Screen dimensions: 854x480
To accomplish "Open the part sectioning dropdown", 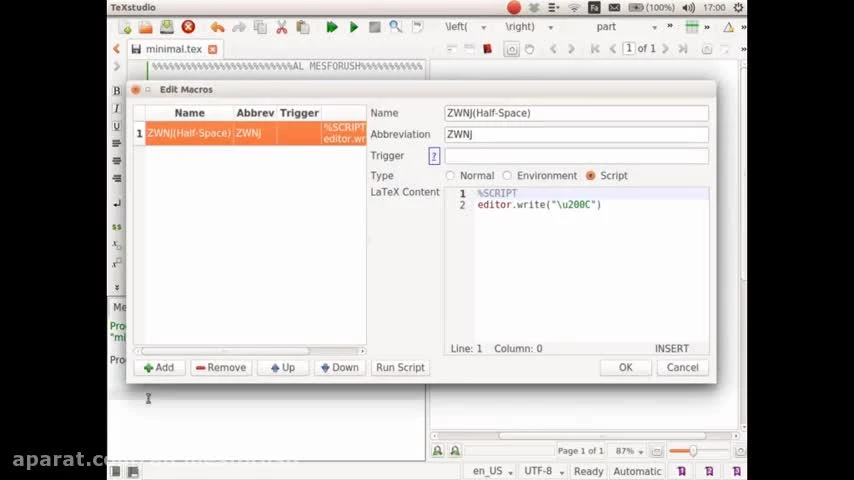I will point(625,27).
